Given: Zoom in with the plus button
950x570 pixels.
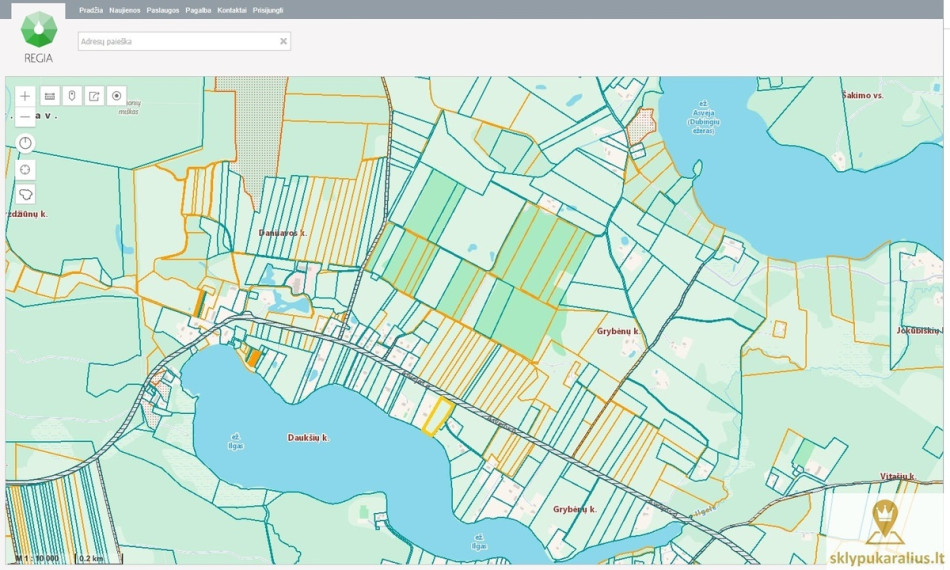Looking at the screenshot, I should (x=25, y=96).
